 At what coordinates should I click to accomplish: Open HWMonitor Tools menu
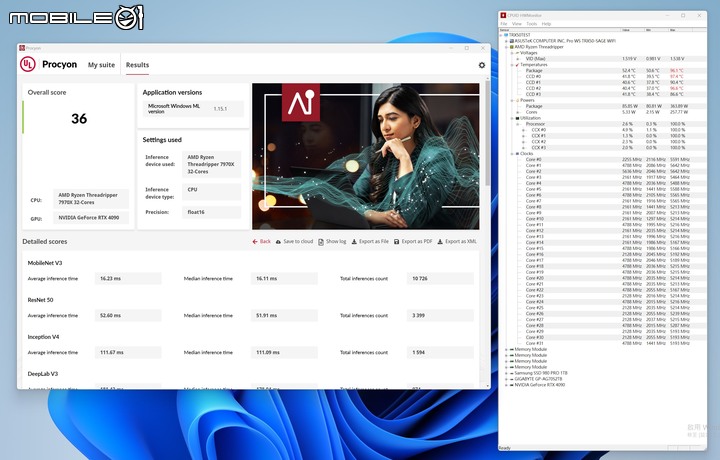532,23
